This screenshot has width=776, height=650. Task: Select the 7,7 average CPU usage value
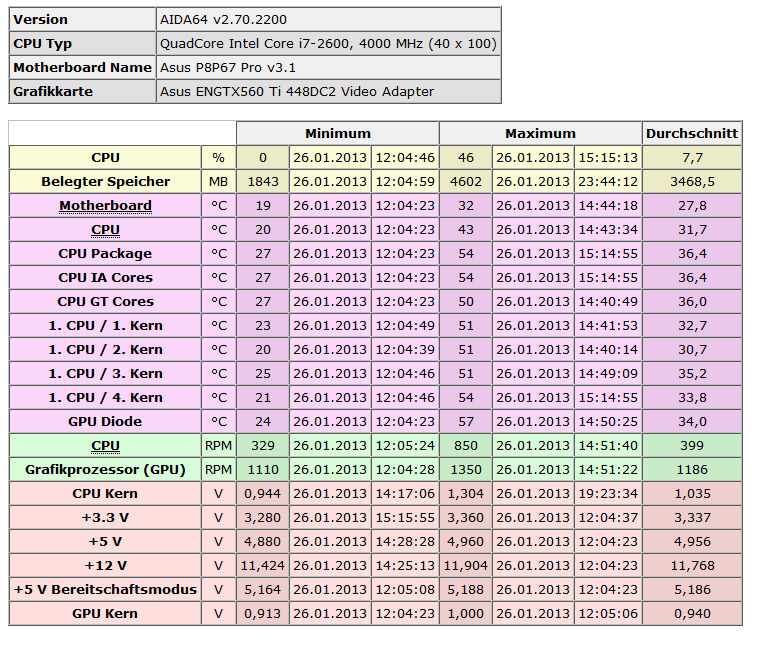[x=692, y=157]
